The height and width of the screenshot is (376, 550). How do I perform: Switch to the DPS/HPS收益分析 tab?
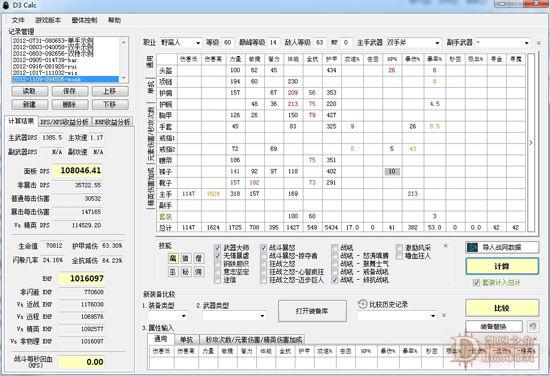click(x=65, y=122)
